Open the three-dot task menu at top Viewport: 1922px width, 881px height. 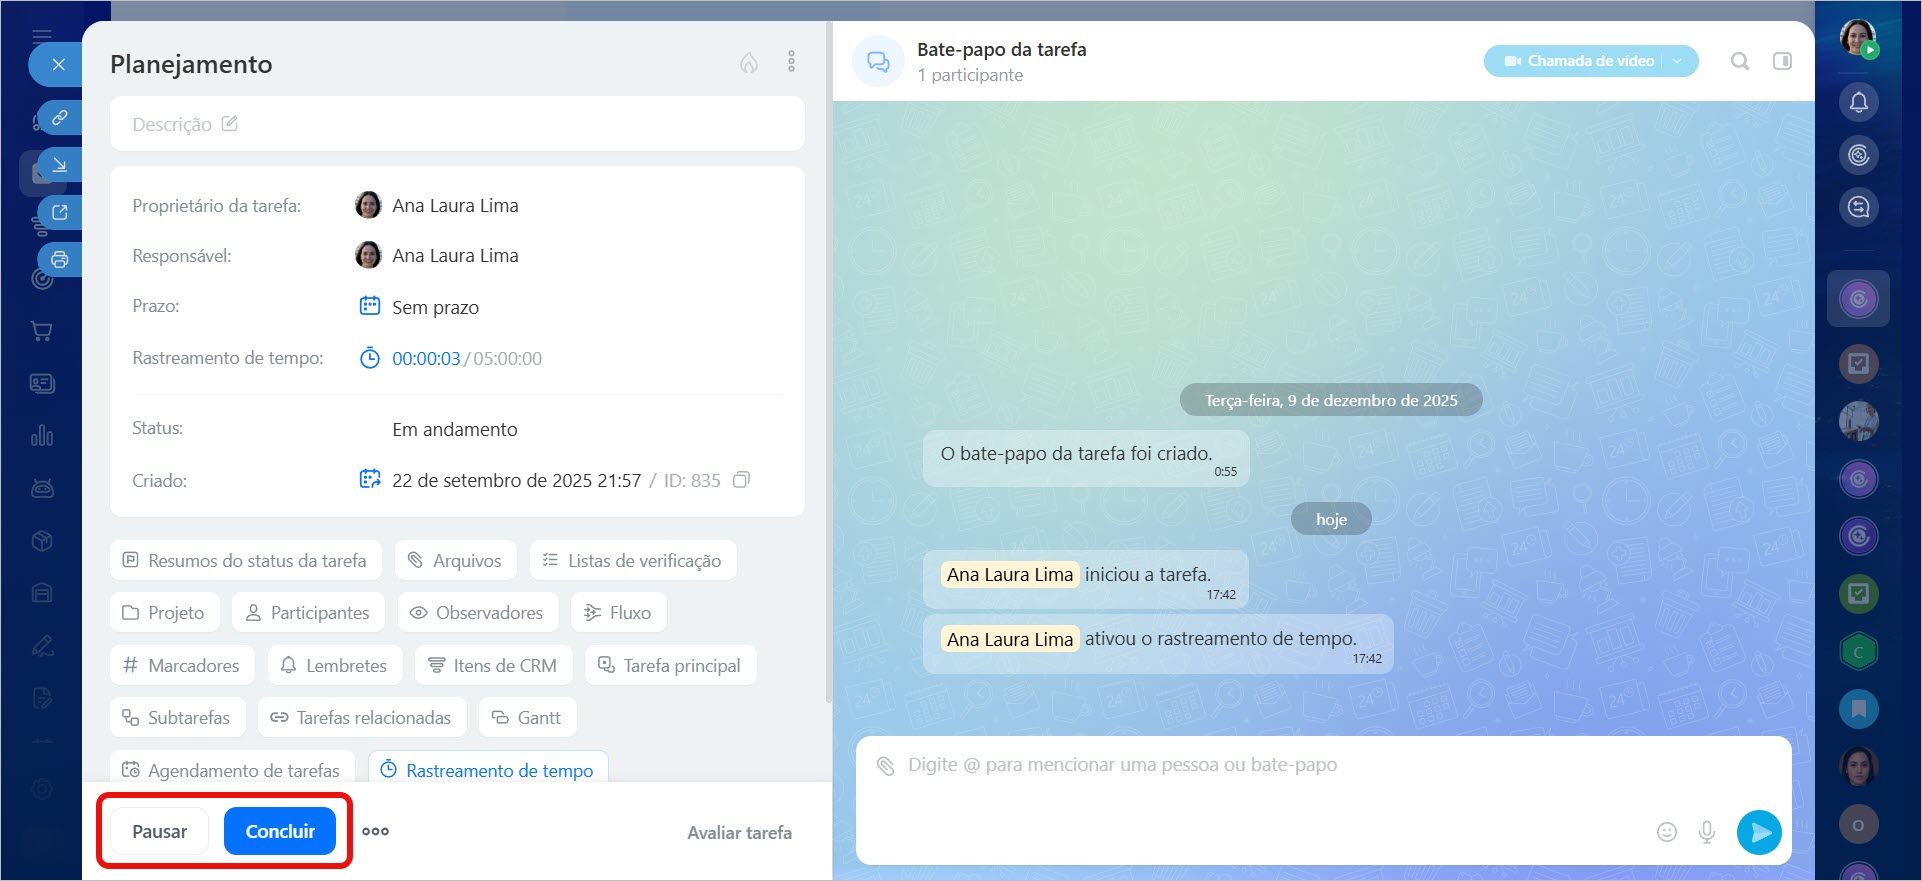(x=791, y=62)
